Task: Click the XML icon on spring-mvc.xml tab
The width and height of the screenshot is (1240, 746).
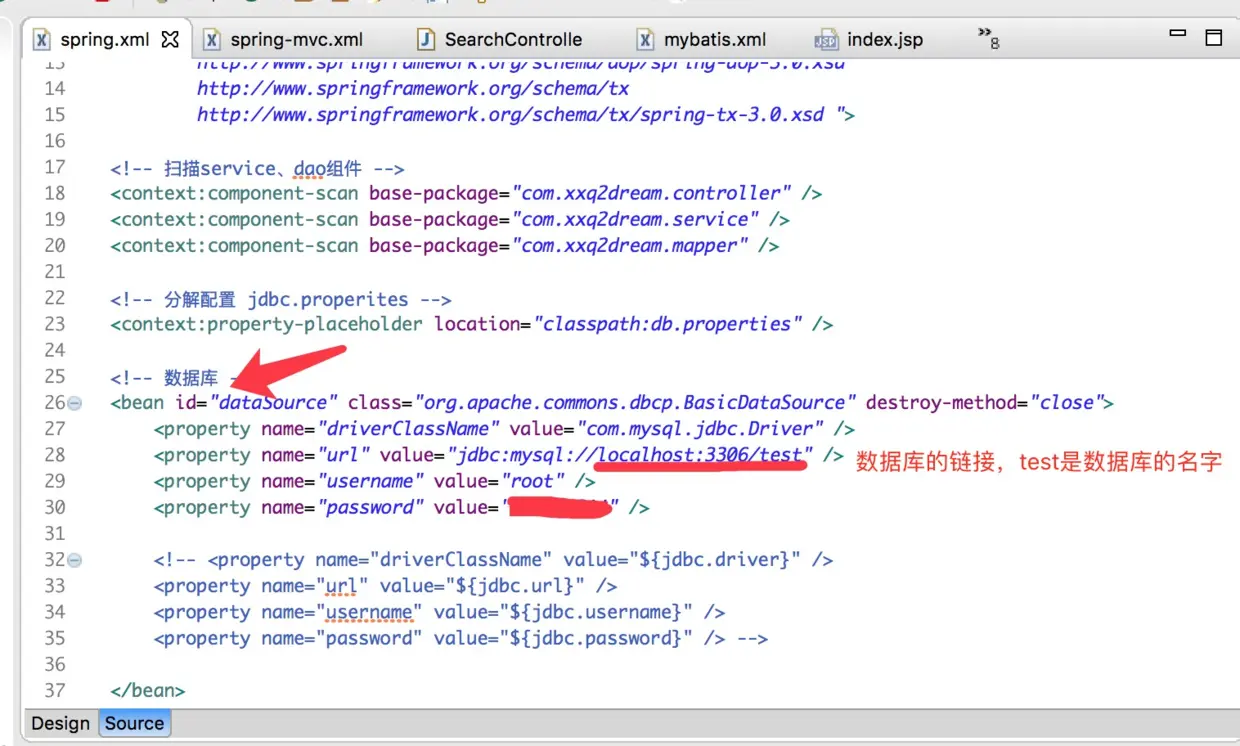Action: [212, 40]
